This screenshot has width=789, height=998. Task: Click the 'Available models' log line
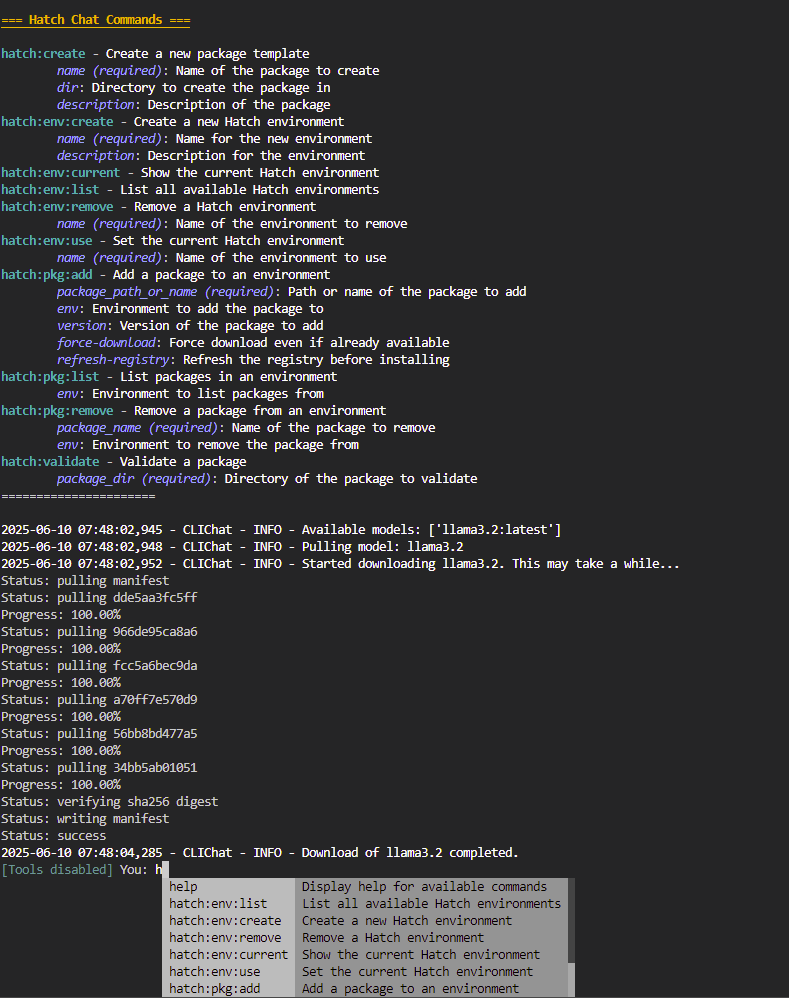coord(281,530)
